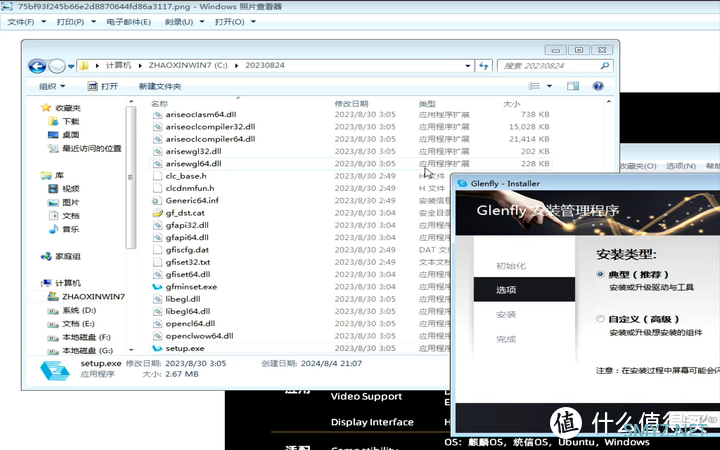This screenshot has height=450, width=720.
Task: Open the address bar history dropdown
Action: point(467,66)
